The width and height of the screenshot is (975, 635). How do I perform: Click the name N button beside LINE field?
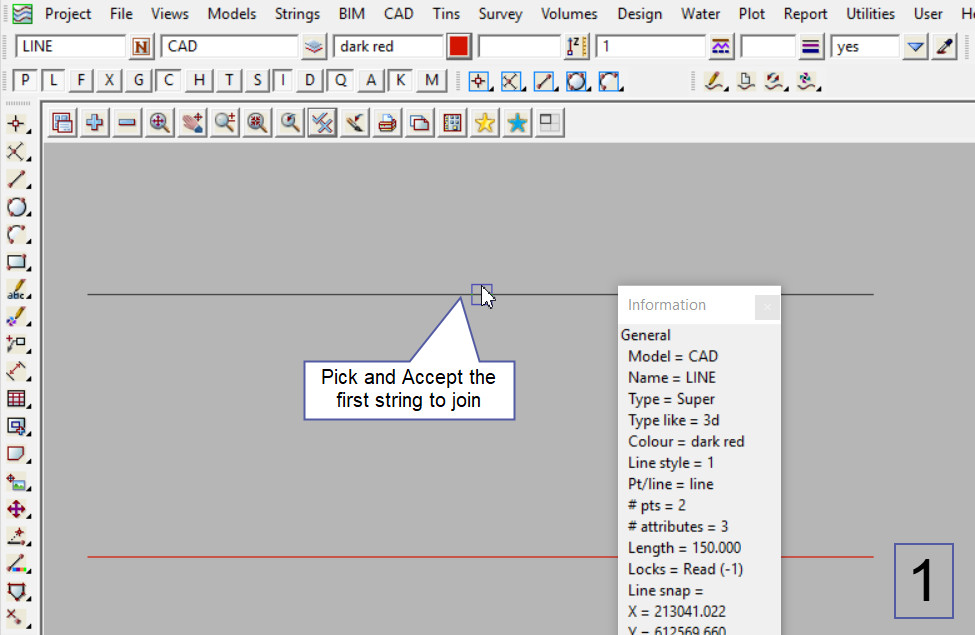click(x=142, y=47)
